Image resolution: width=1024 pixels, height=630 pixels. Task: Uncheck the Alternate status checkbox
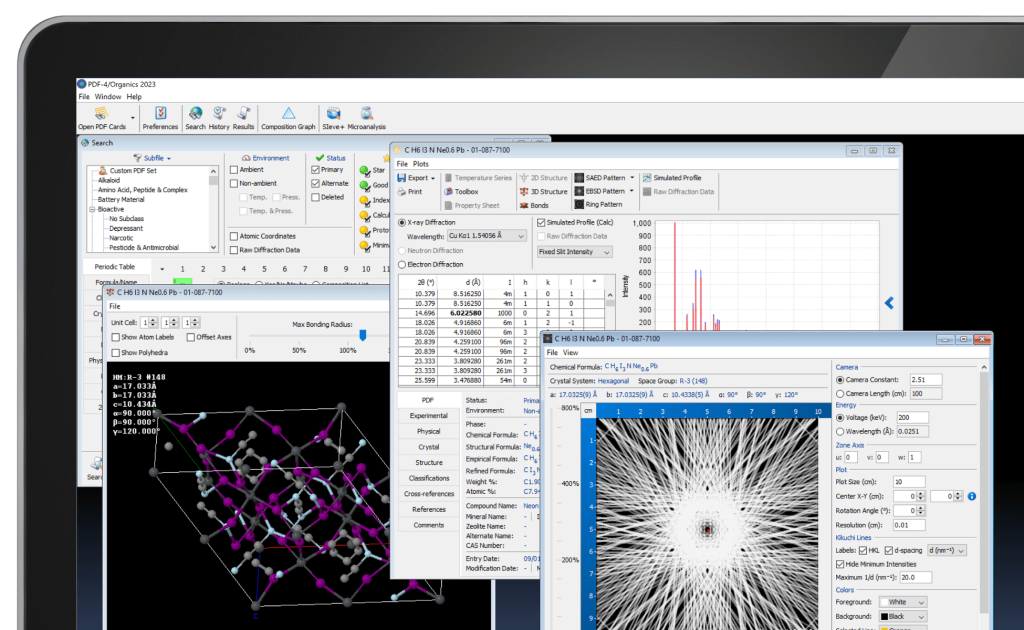[x=315, y=183]
